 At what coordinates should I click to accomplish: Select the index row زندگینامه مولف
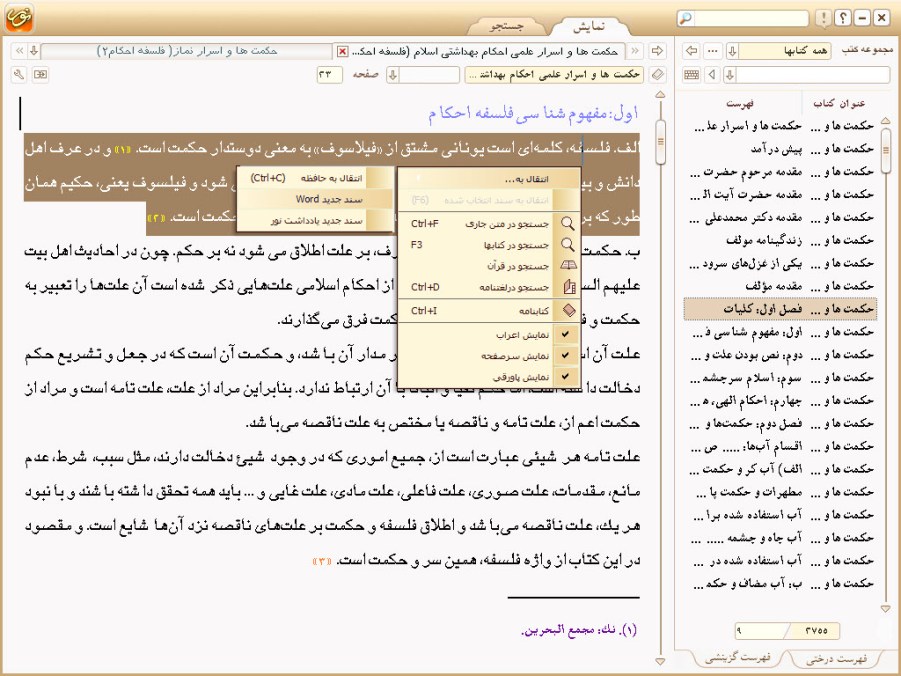pyautogui.click(x=780, y=240)
